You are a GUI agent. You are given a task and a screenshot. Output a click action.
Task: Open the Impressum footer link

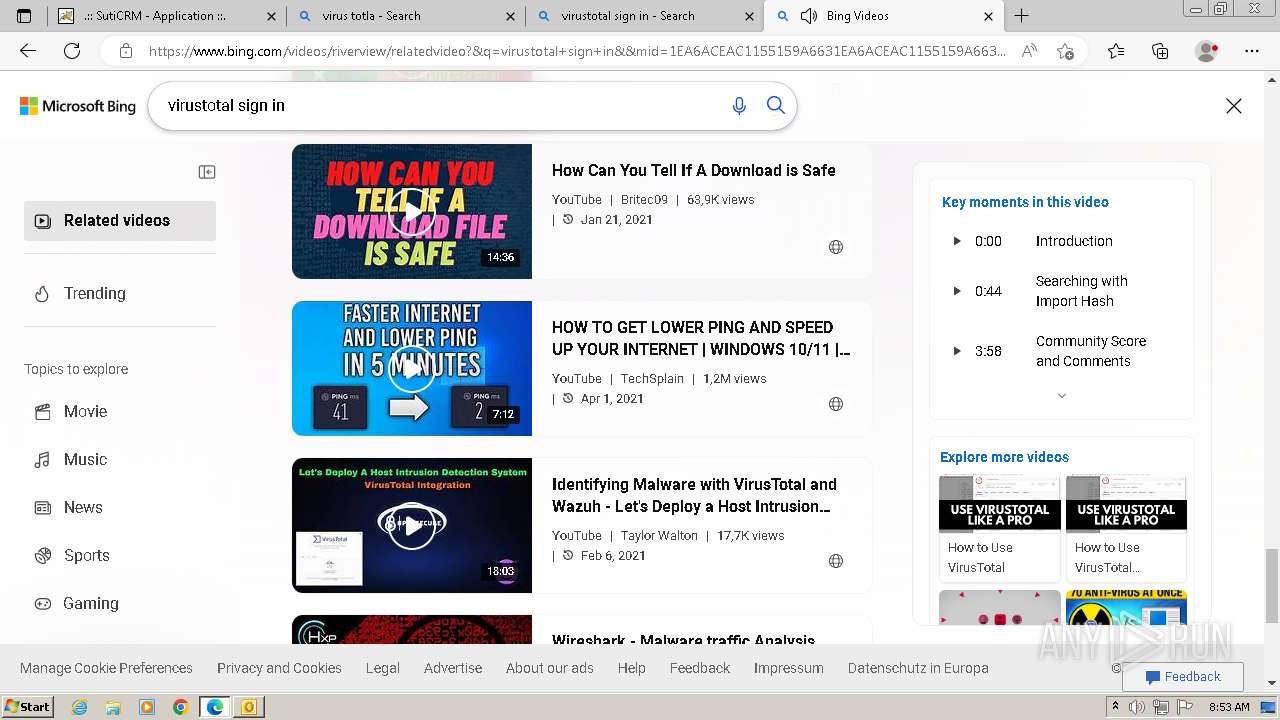point(789,668)
